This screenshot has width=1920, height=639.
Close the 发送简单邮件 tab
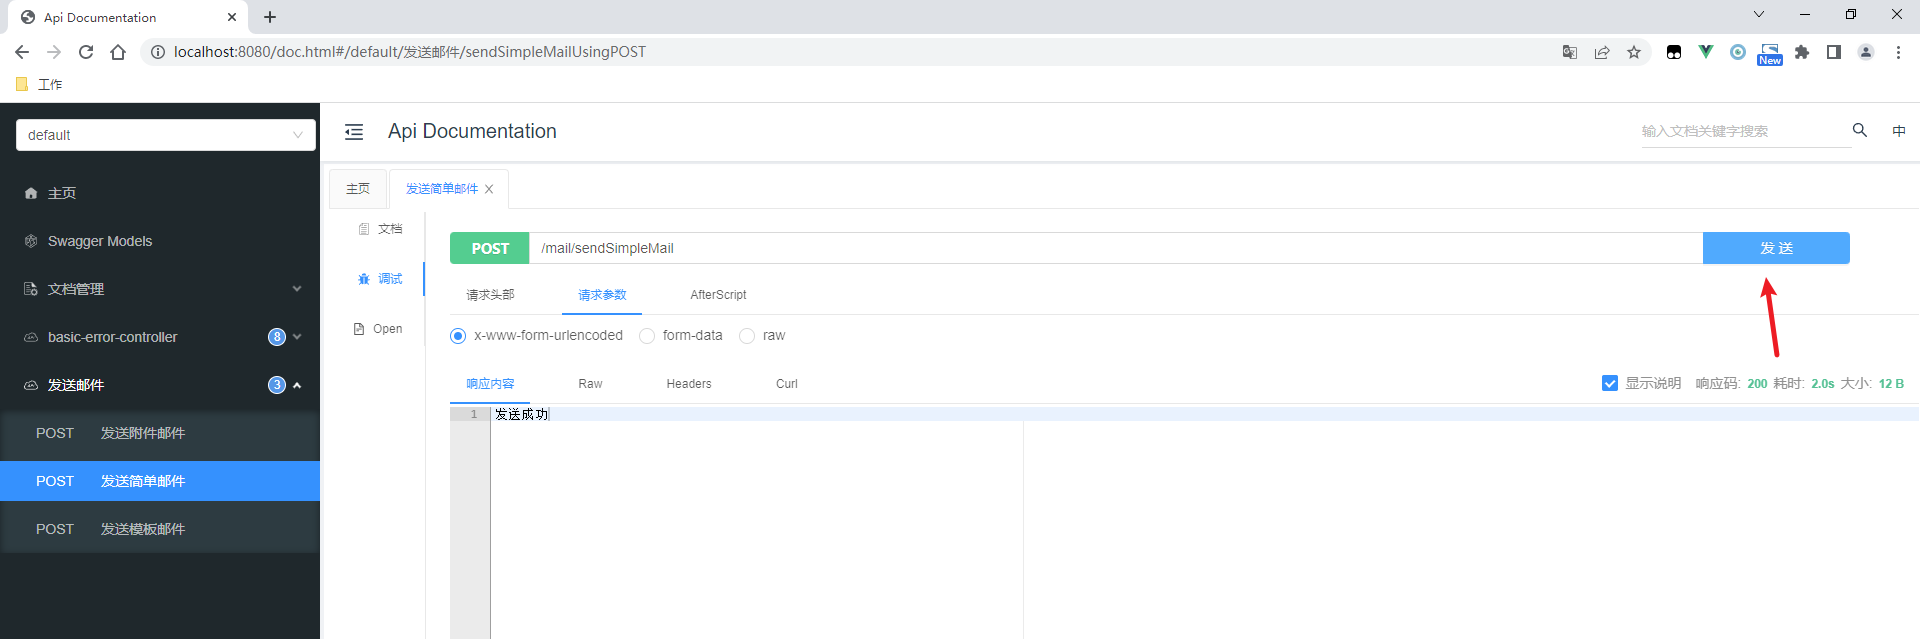coord(489,189)
